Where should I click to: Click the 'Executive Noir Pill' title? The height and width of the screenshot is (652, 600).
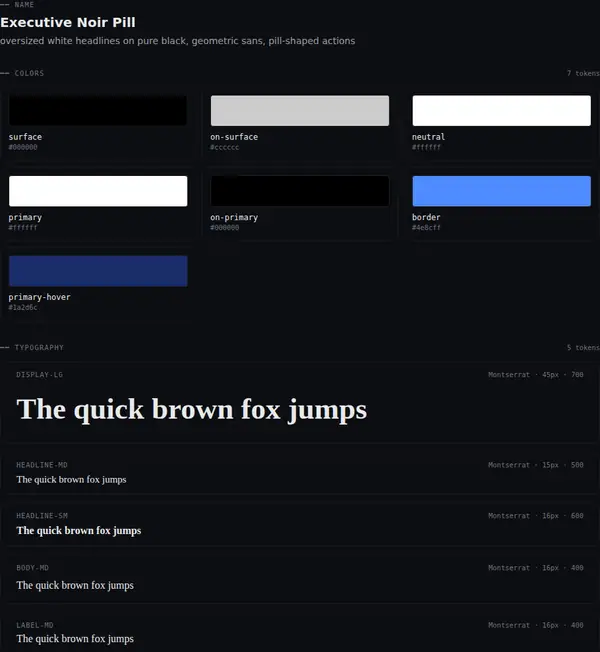click(x=68, y=22)
